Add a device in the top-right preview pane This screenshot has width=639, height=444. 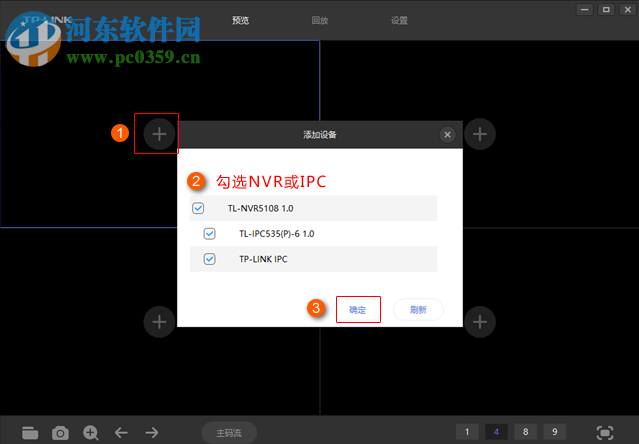click(480, 134)
